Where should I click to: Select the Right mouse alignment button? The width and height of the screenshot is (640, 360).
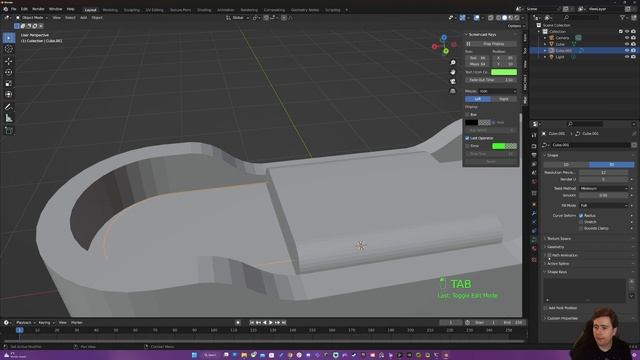[504, 99]
